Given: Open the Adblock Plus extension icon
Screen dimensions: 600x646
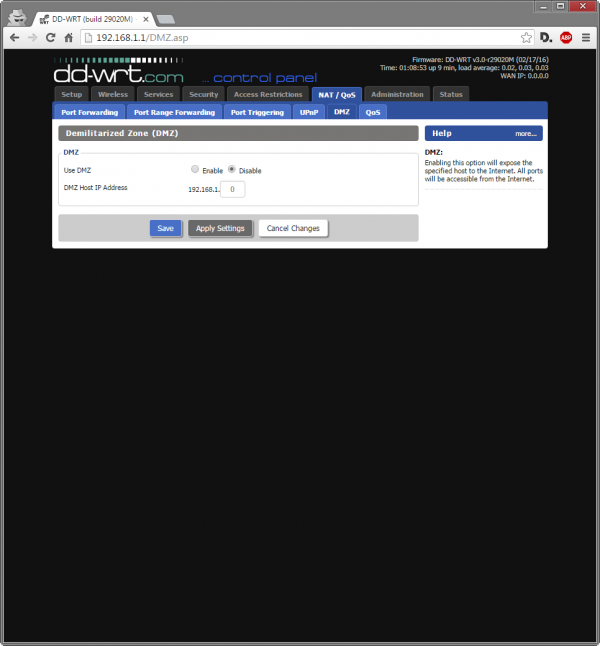Looking at the screenshot, I should tap(566, 37).
